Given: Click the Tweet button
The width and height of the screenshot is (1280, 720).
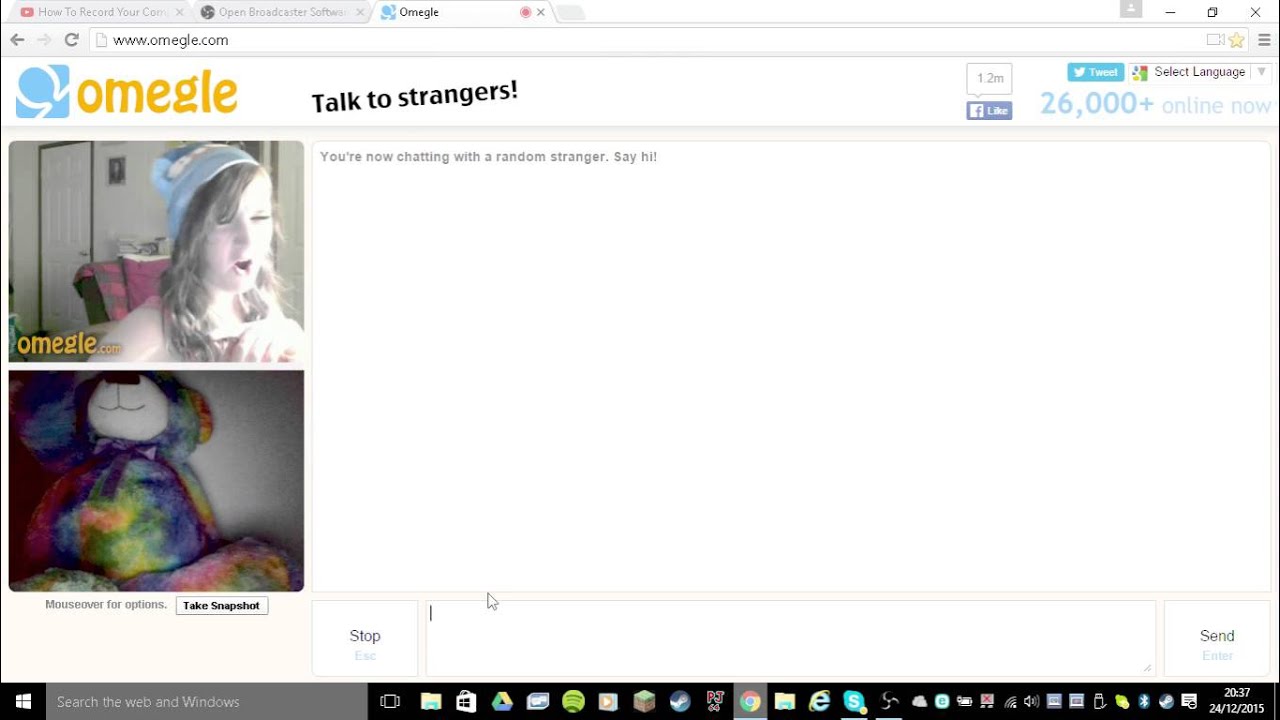Looking at the screenshot, I should click(x=1095, y=72).
